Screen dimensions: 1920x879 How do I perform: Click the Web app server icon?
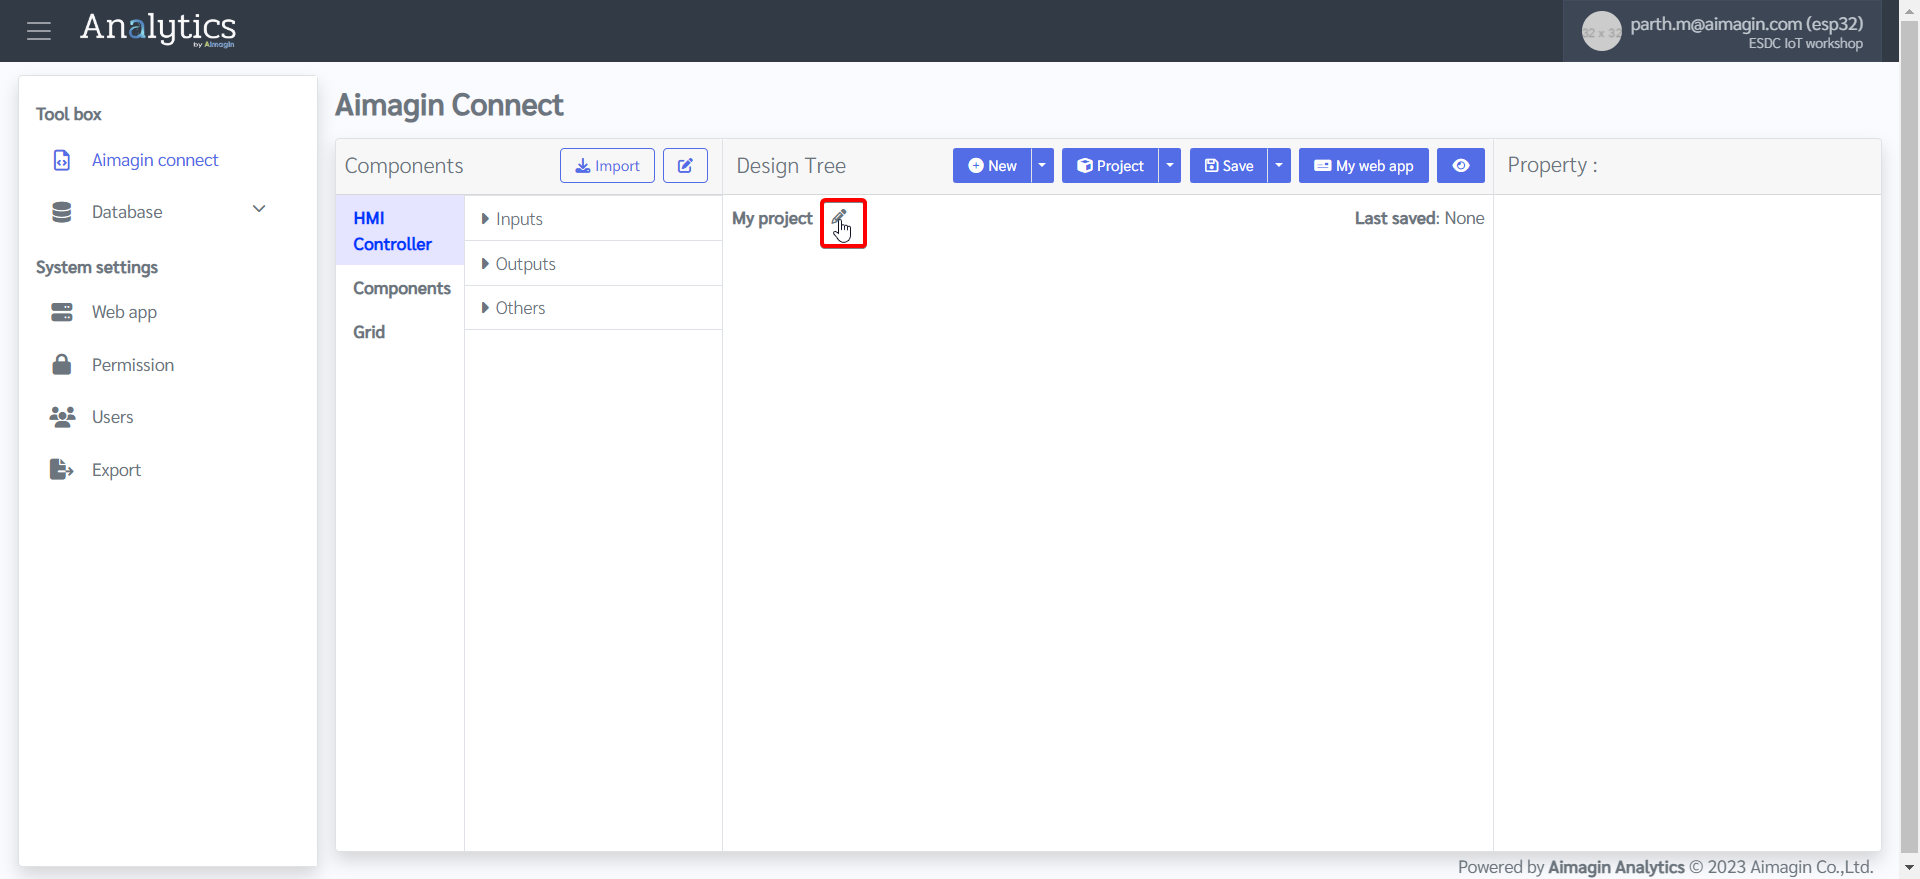click(x=62, y=312)
